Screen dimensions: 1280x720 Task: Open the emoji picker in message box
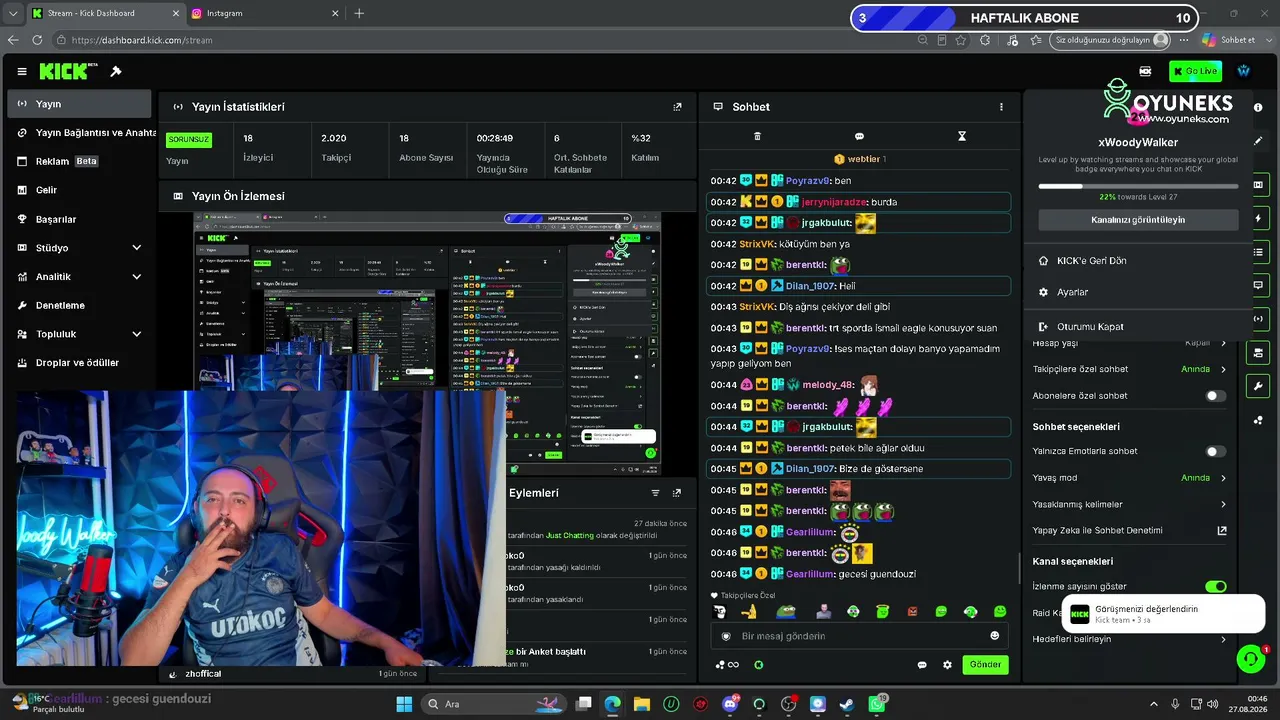994,636
